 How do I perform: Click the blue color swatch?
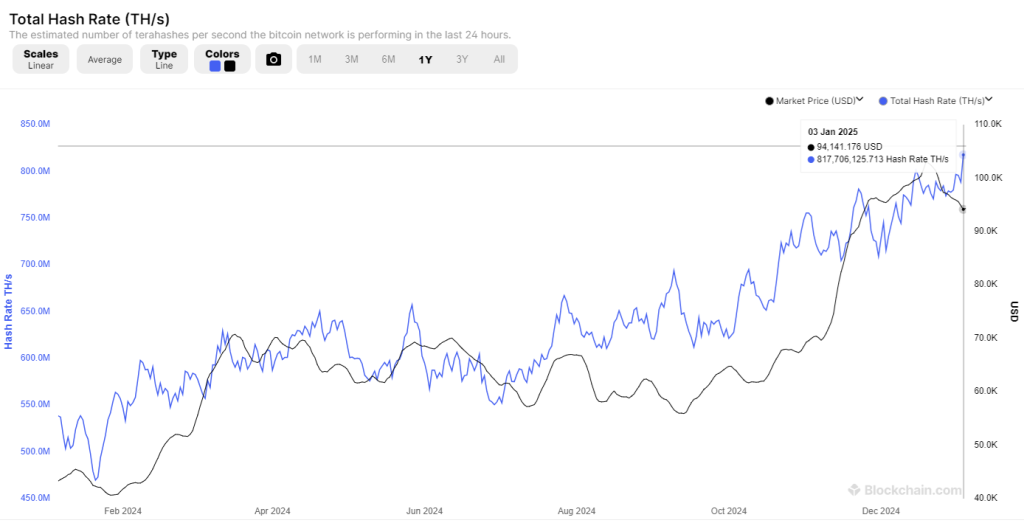click(215, 66)
